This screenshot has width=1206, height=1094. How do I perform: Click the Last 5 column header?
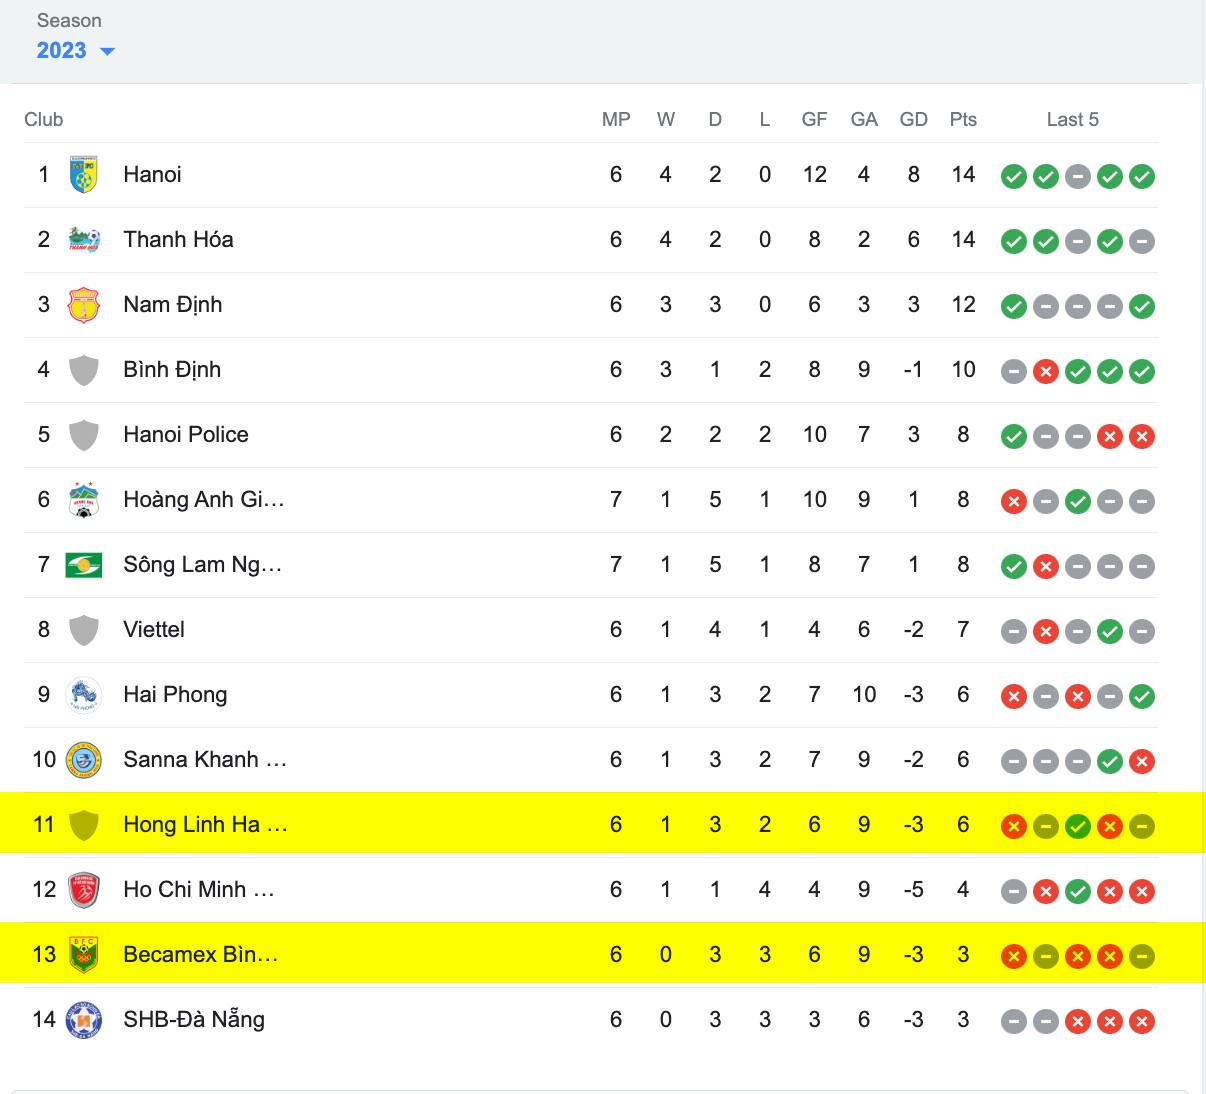click(1073, 120)
